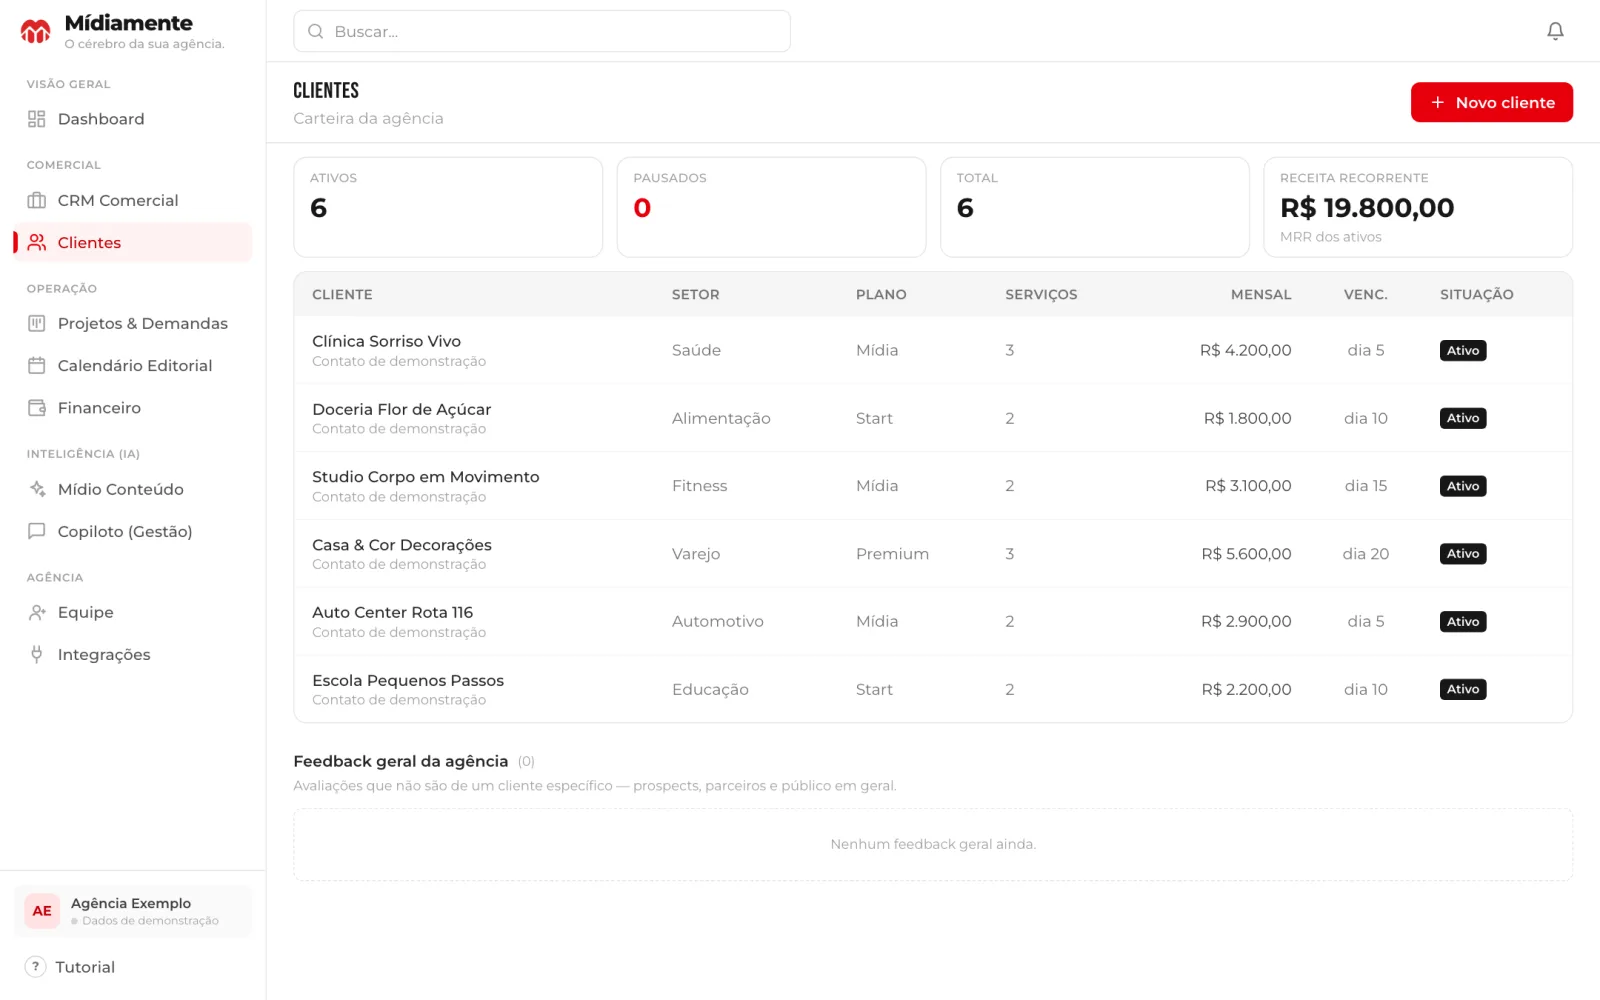Click the CRM Comercial briefcase icon
The image size is (1600, 1000).
point(37,201)
